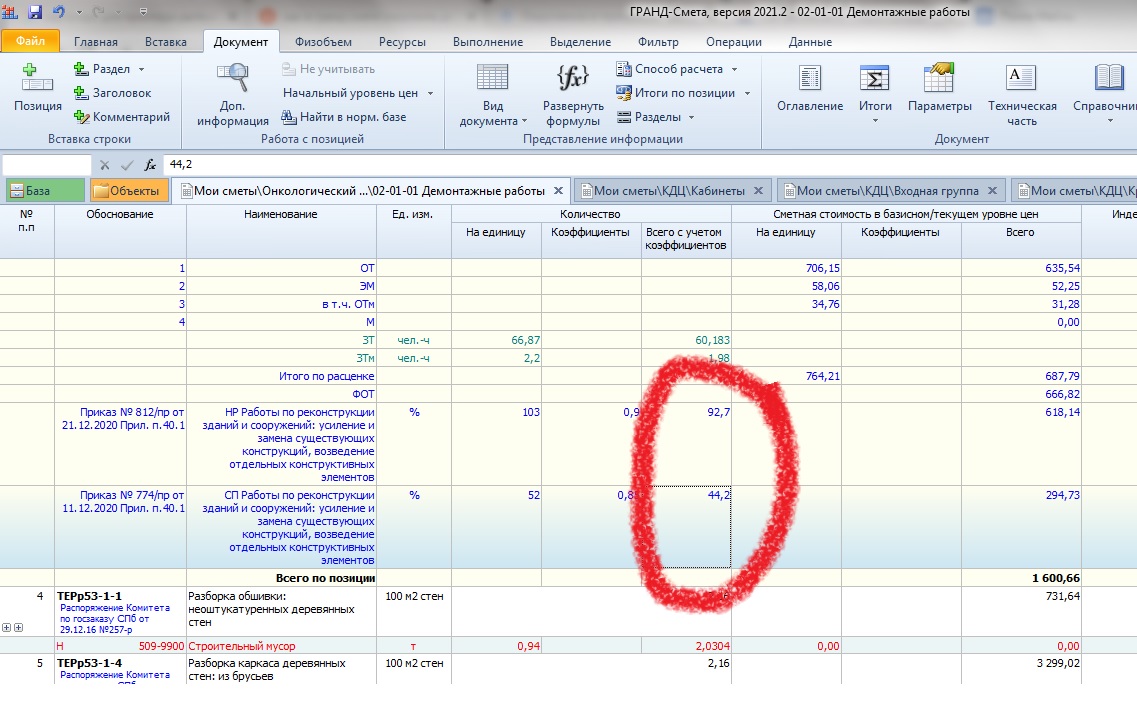
Task: Open the Оглавление document icon
Action: pyautogui.click(x=809, y=79)
